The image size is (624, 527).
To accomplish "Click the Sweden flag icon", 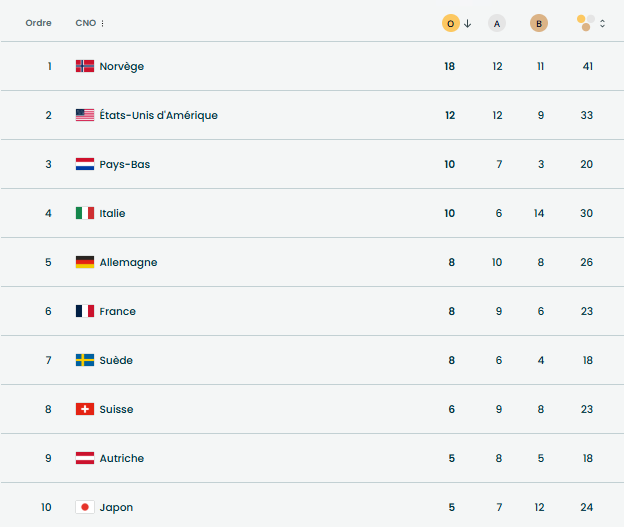I will pyautogui.click(x=85, y=360).
